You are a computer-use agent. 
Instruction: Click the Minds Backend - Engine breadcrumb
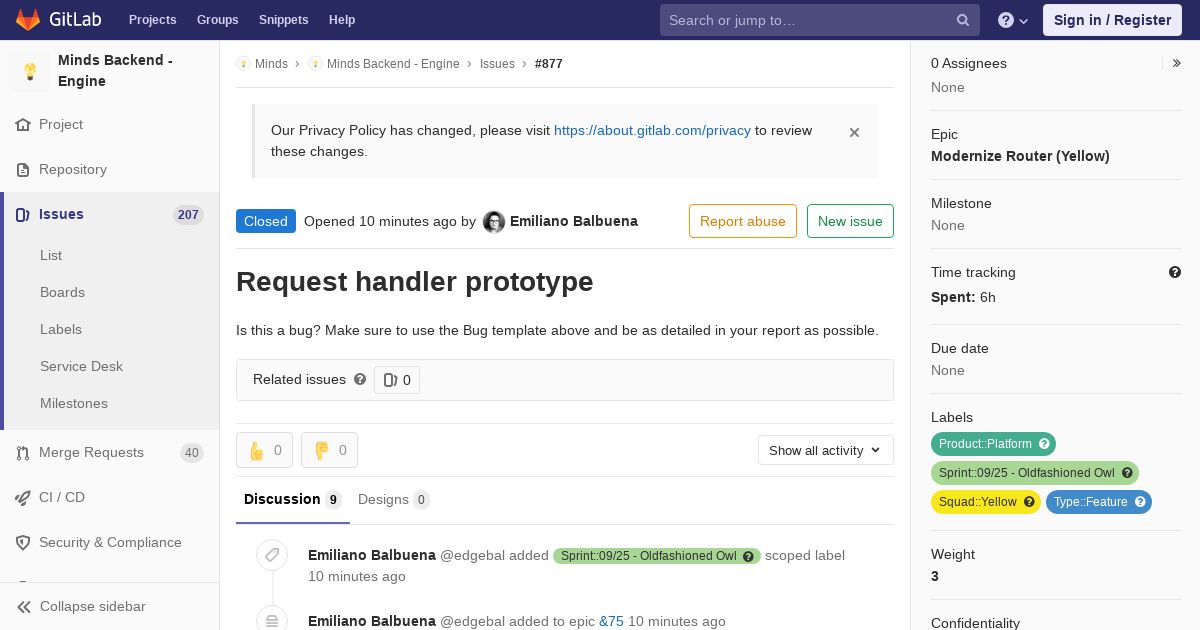coord(393,64)
